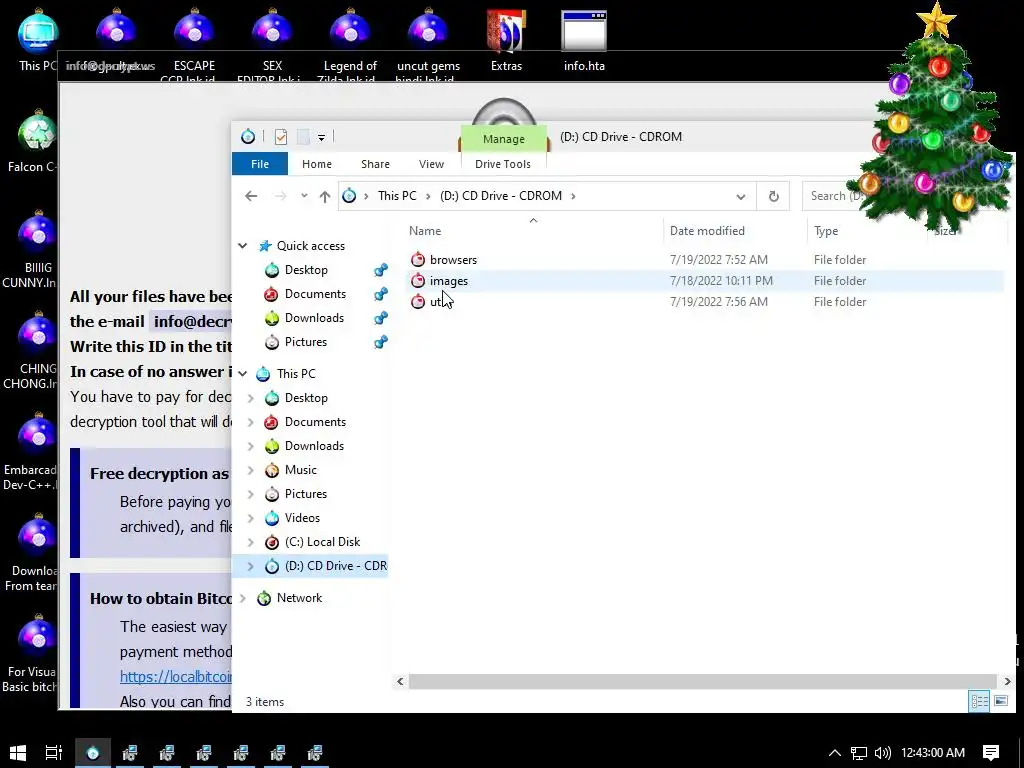The image size is (1024, 768).
Task: Open Pictures under Quick access
Action: 306,342
